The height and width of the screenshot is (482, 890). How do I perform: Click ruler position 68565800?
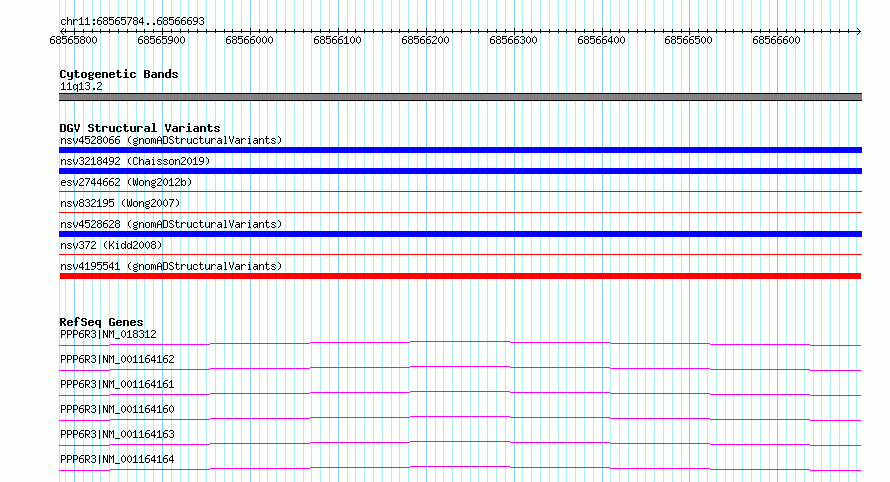point(73,40)
